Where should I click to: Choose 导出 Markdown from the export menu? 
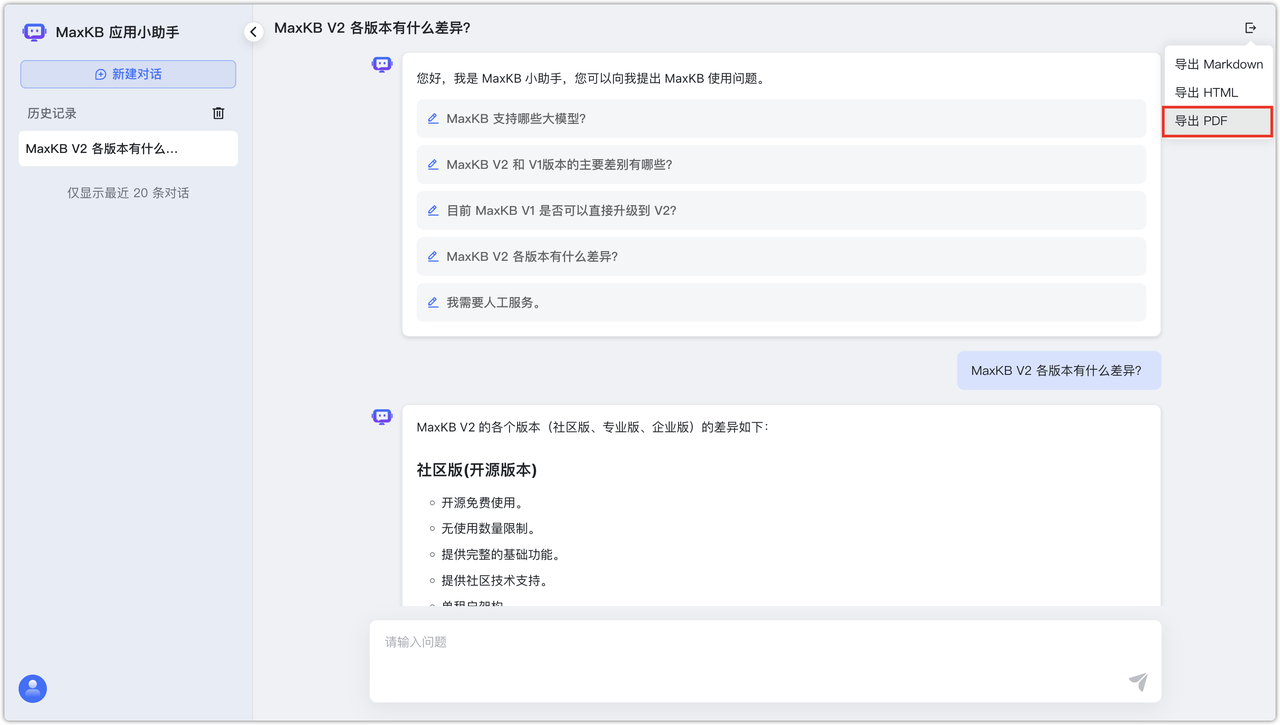click(1218, 64)
